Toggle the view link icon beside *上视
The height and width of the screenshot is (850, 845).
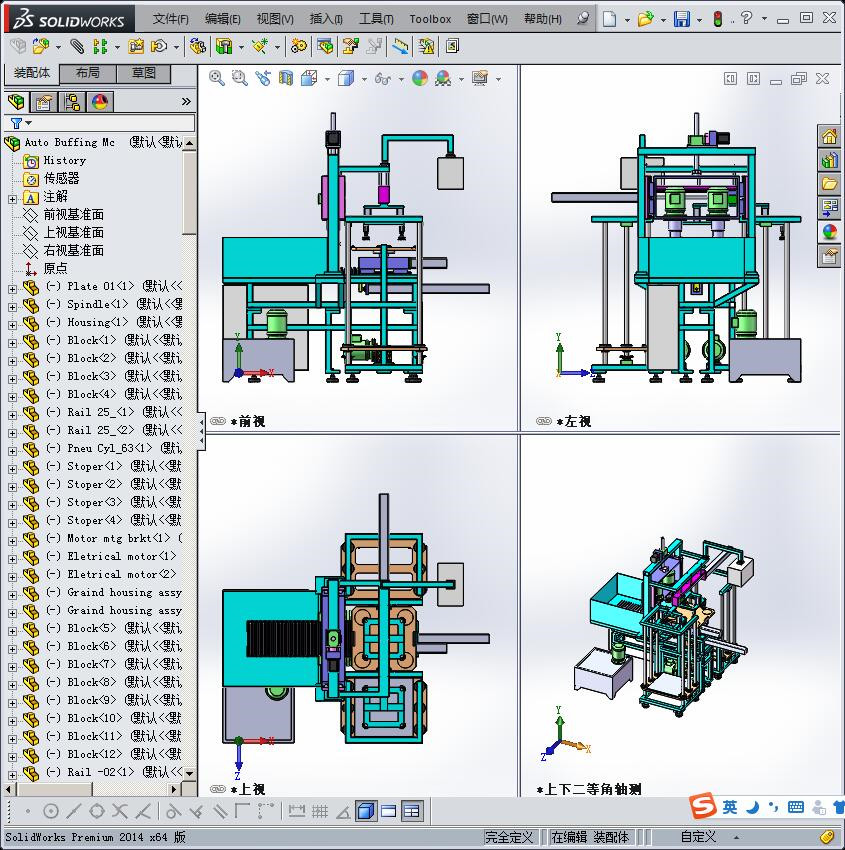point(217,789)
